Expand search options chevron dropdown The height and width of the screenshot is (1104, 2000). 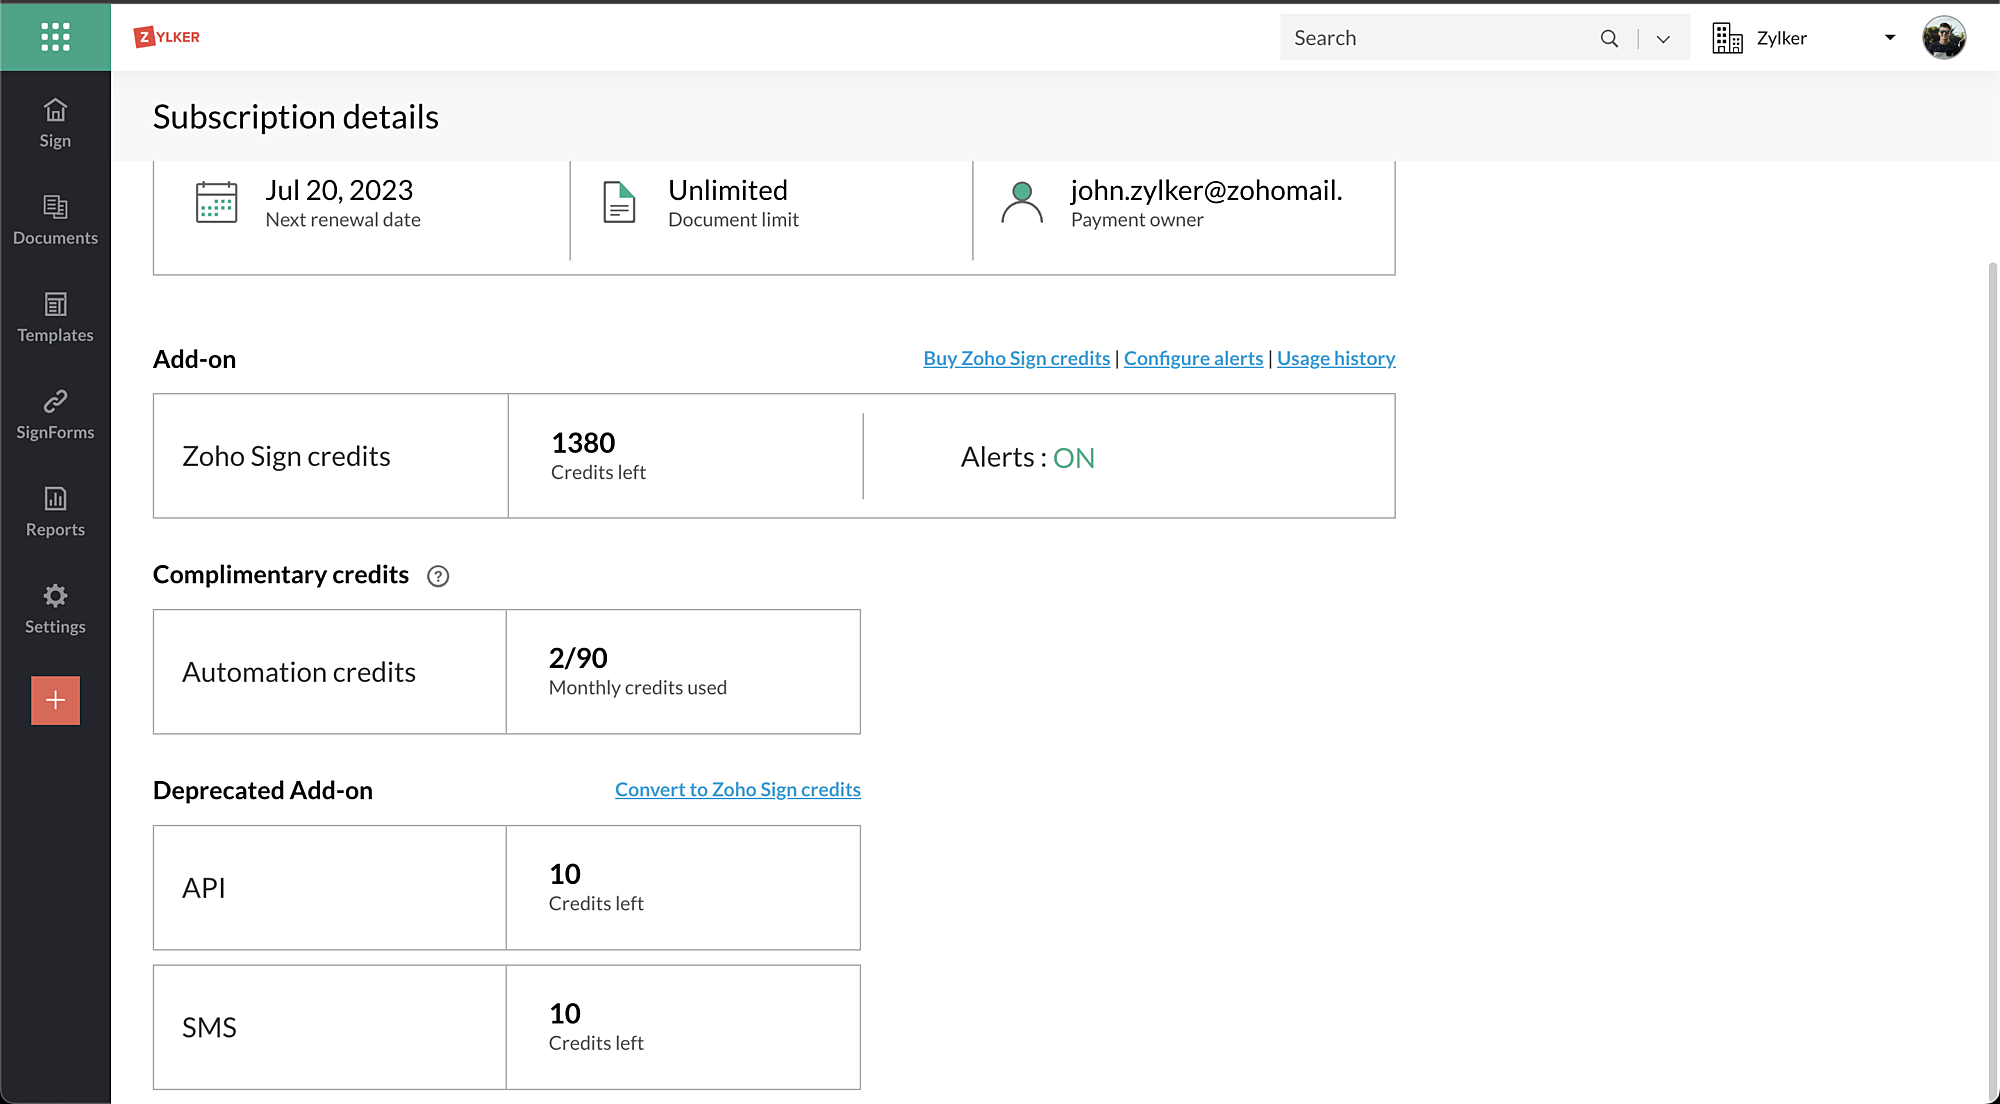coord(1663,38)
